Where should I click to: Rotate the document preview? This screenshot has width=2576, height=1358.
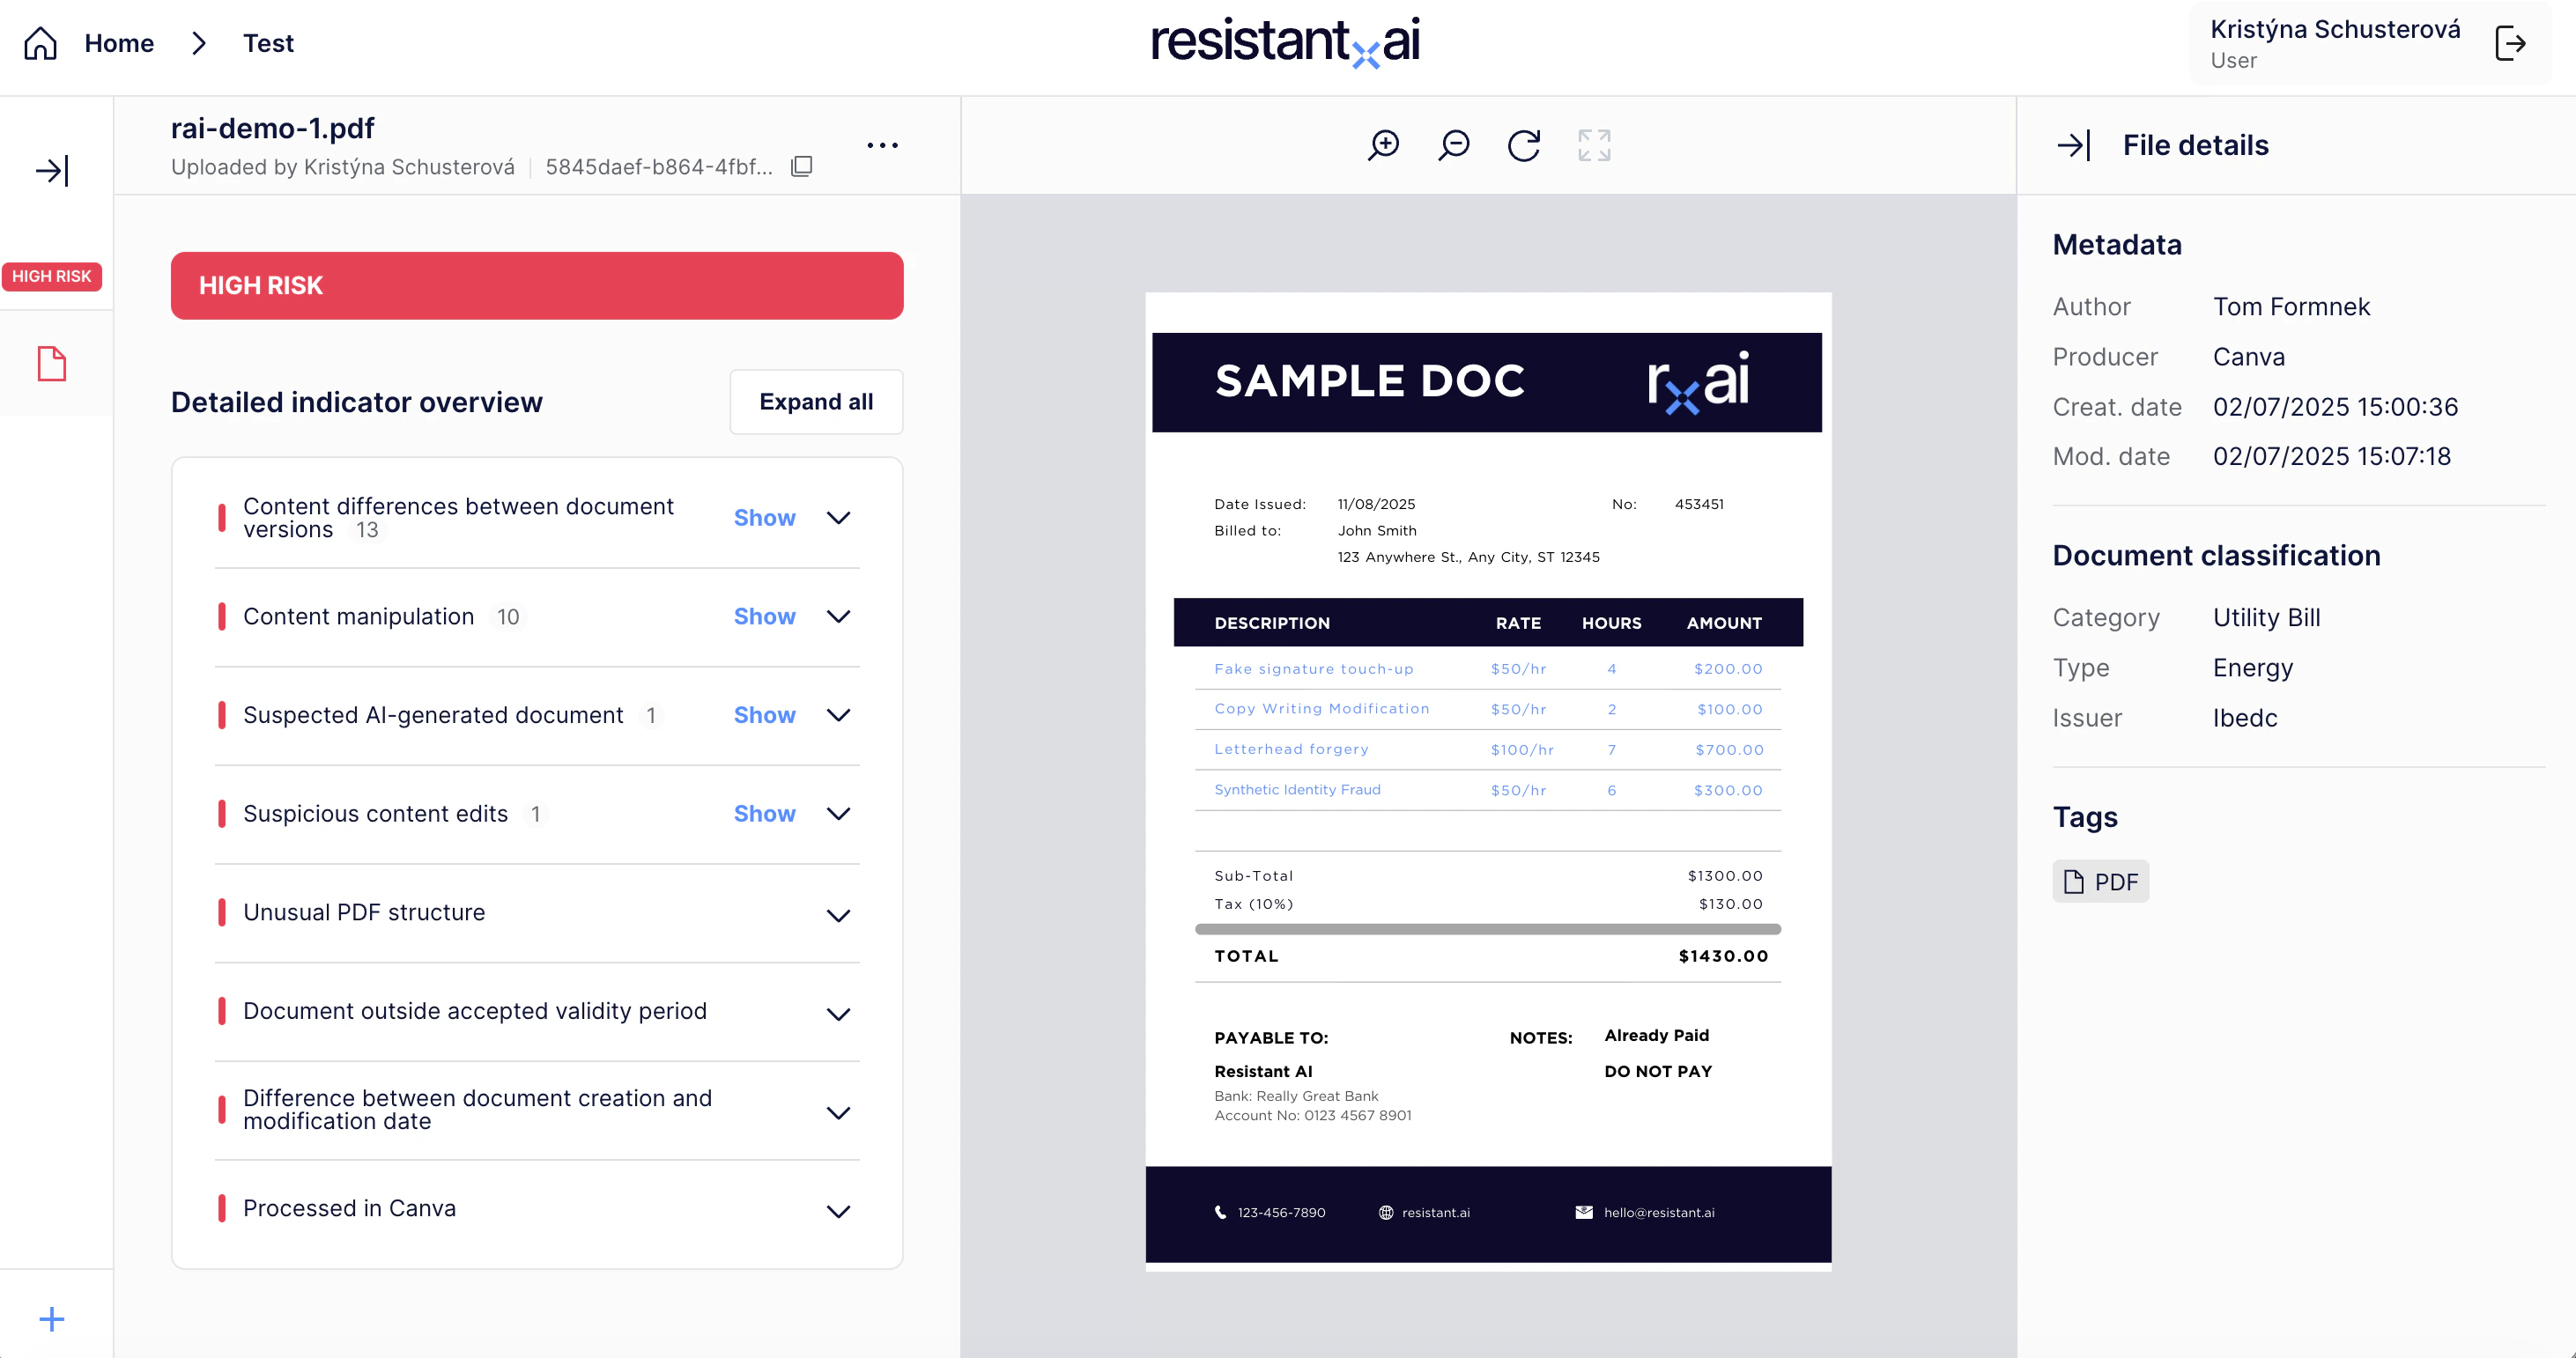coord(1523,145)
